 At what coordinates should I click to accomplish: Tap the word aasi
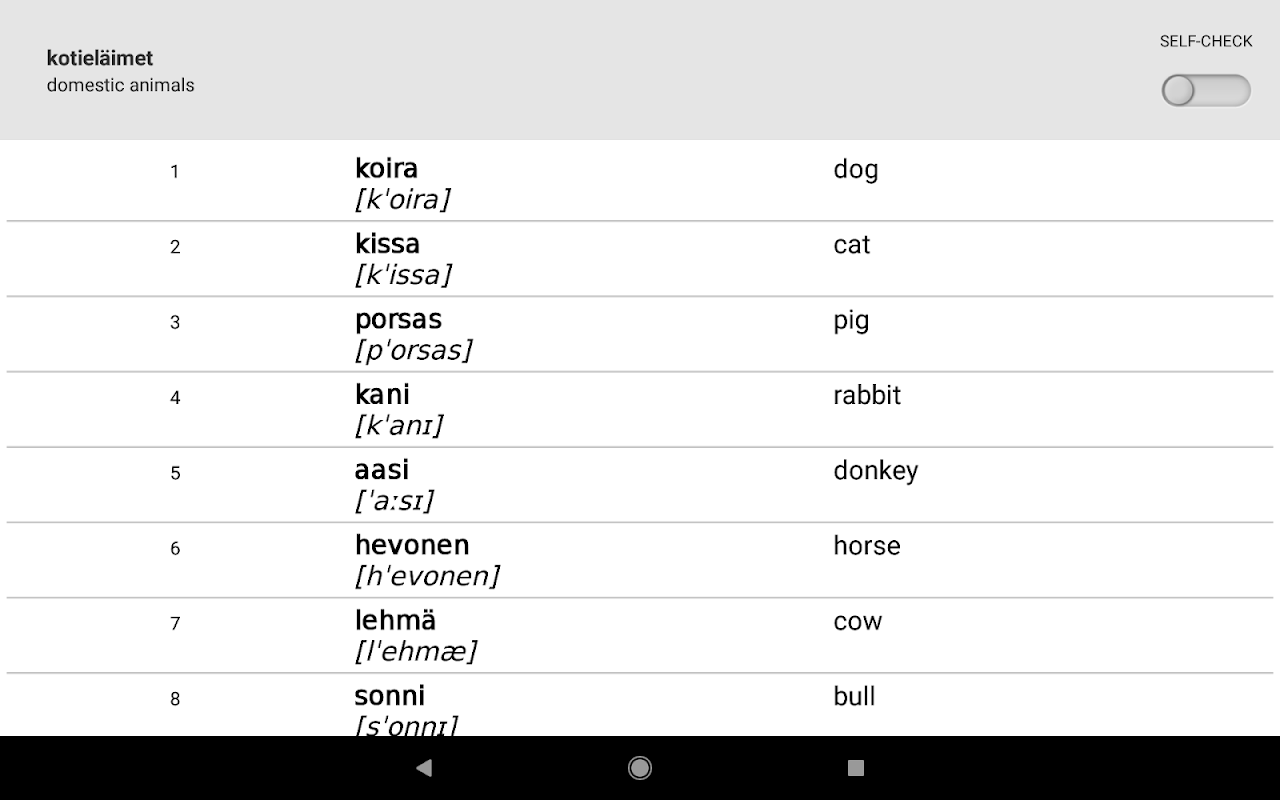(x=382, y=470)
